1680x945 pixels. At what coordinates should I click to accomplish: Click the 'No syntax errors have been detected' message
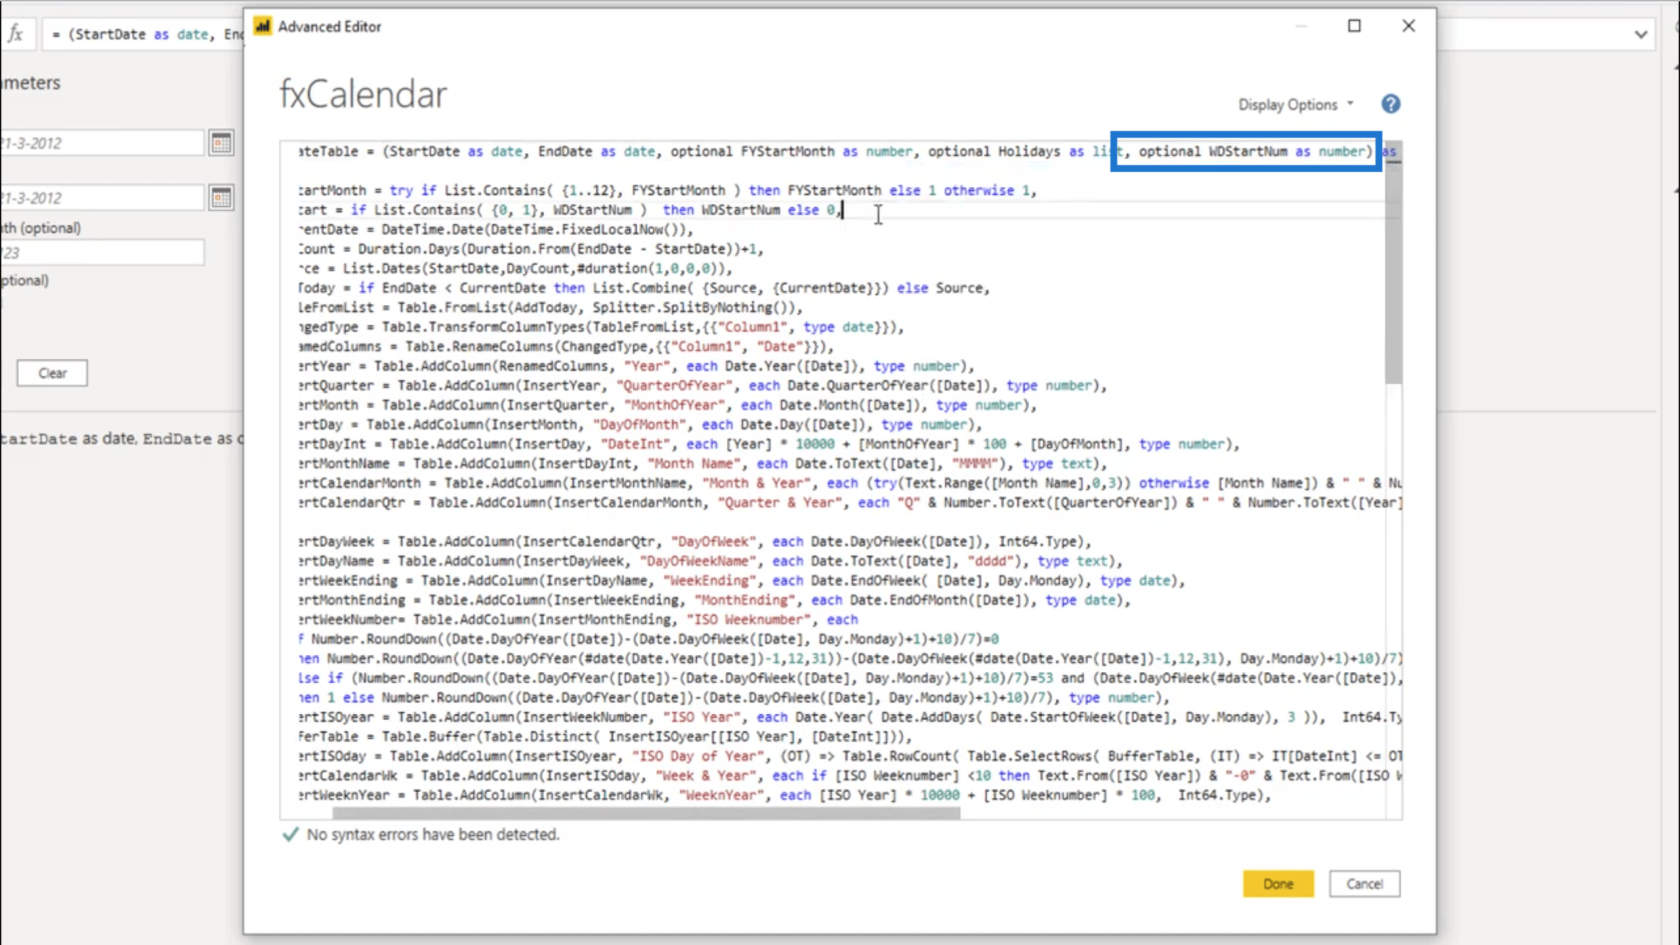[x=433, y=834]
